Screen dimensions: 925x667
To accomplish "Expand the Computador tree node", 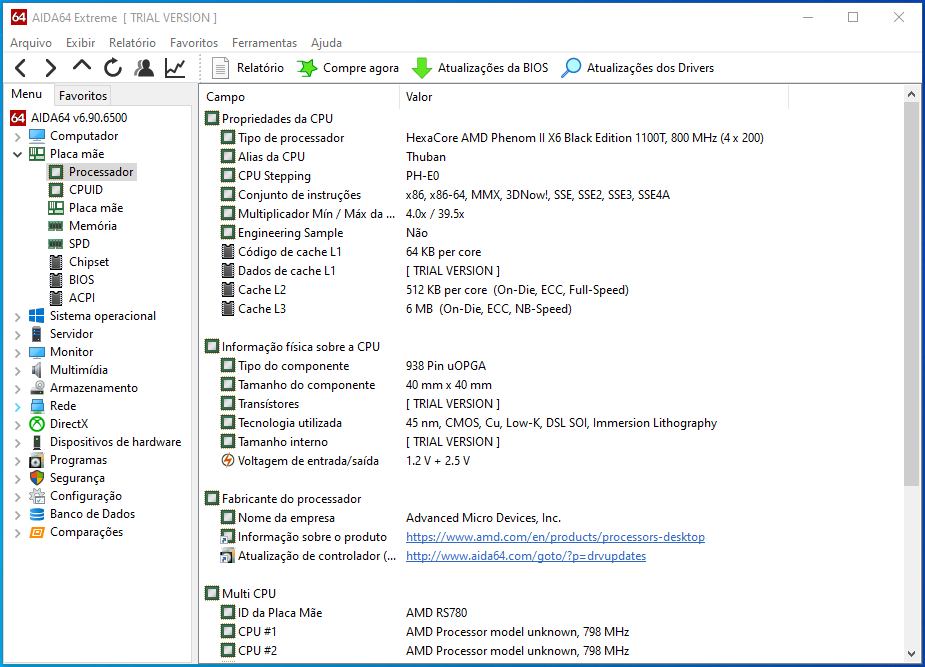I will click(18, 137).
